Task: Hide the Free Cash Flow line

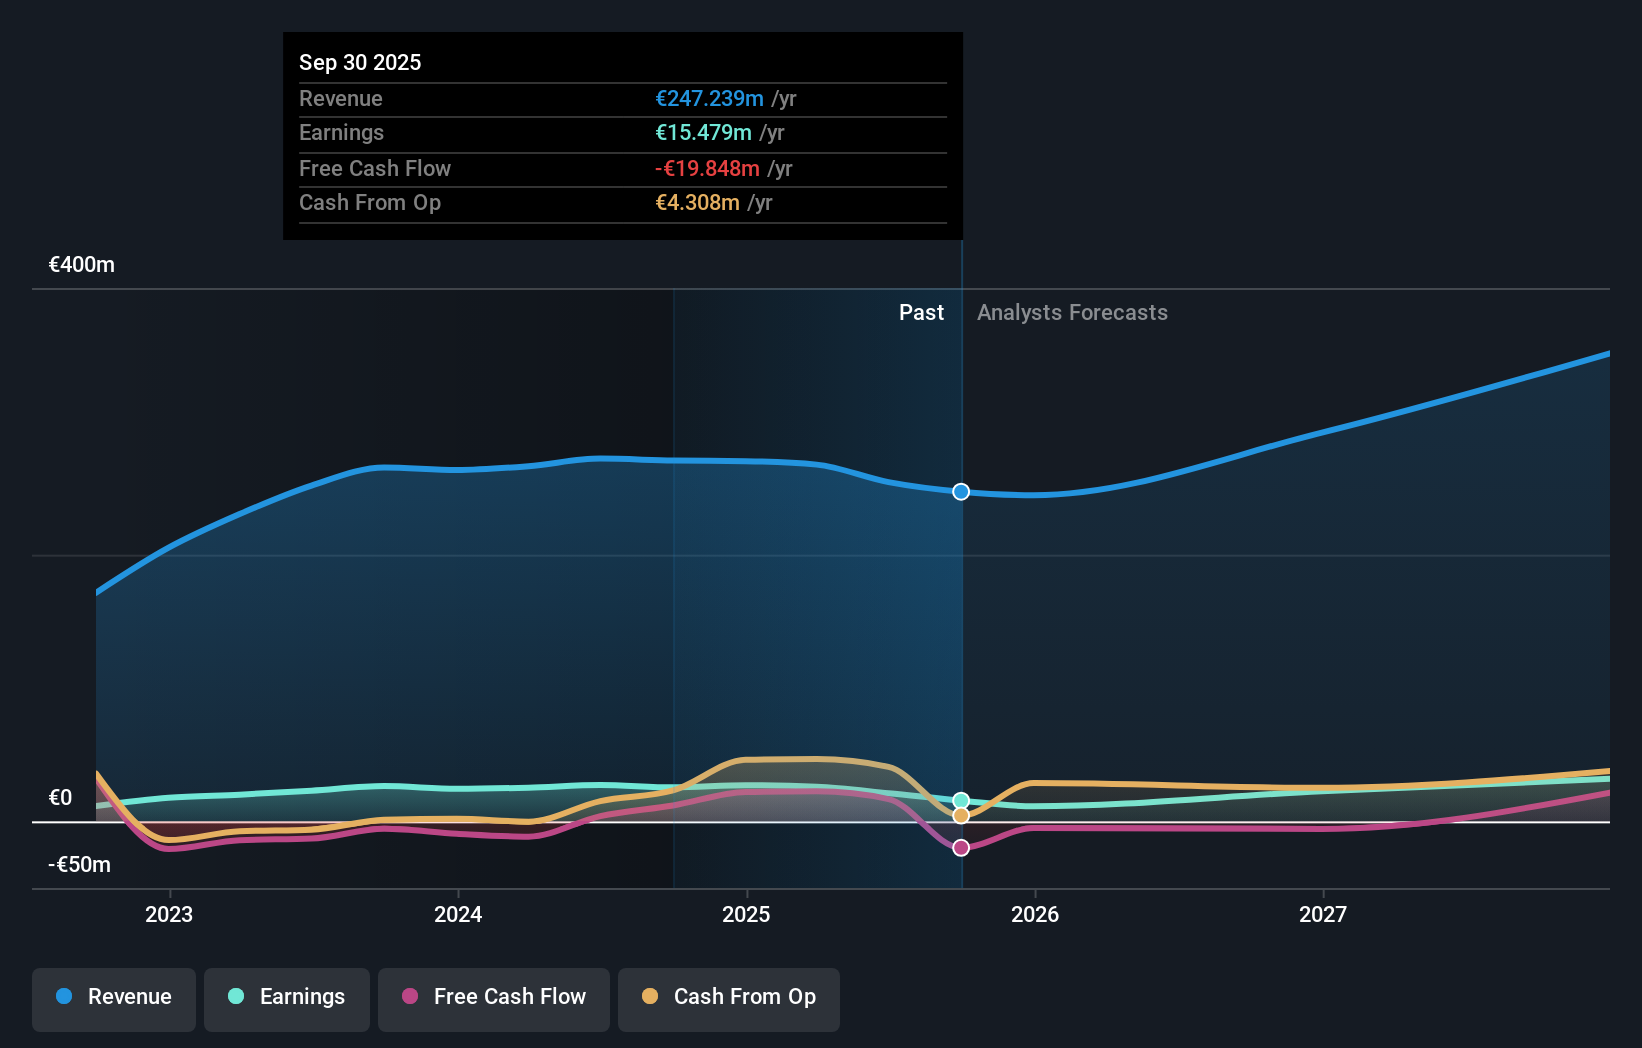Action: click(493, 997)
